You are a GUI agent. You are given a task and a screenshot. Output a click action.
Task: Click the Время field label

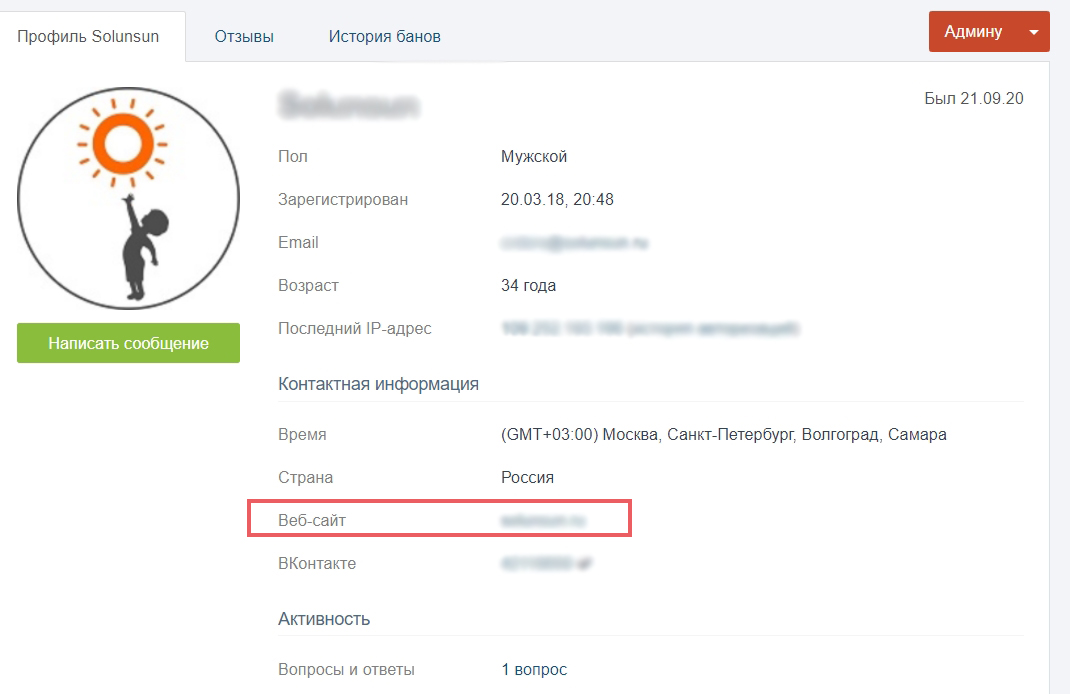coord(302,435)
